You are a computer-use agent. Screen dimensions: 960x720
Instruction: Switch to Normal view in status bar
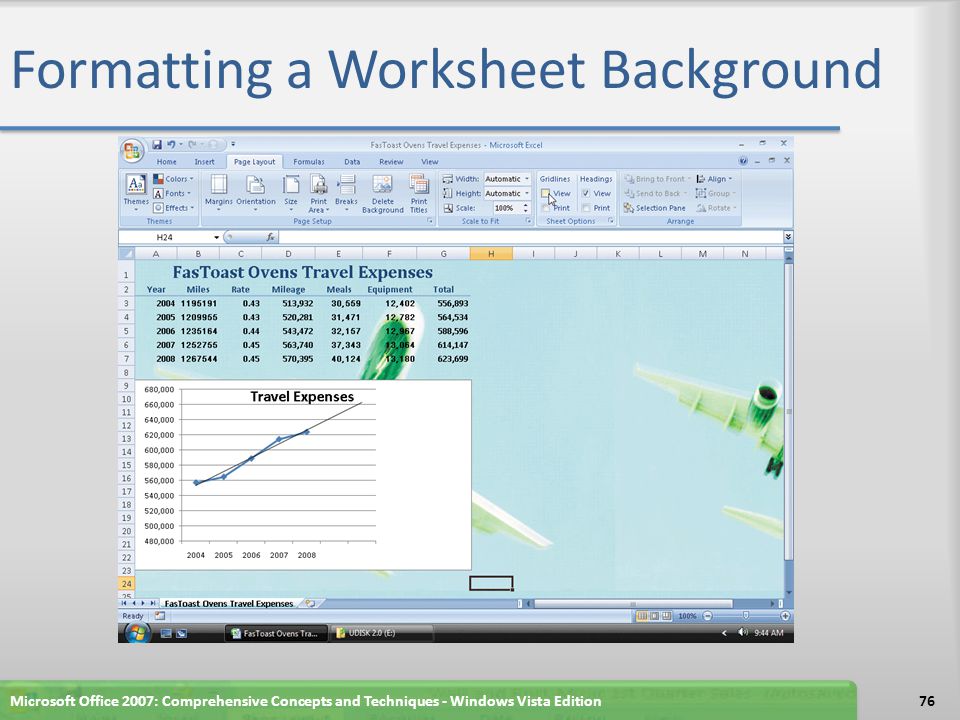pos(642,616)
